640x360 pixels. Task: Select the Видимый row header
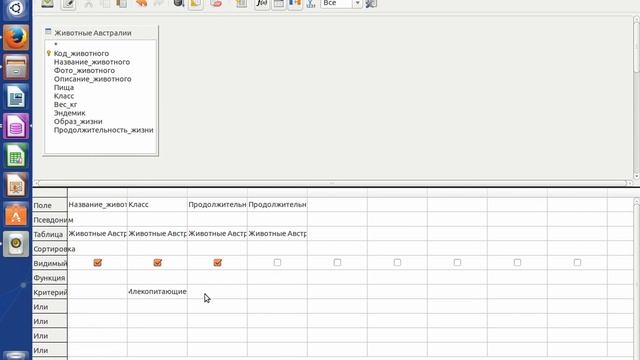tap(50, 263)
